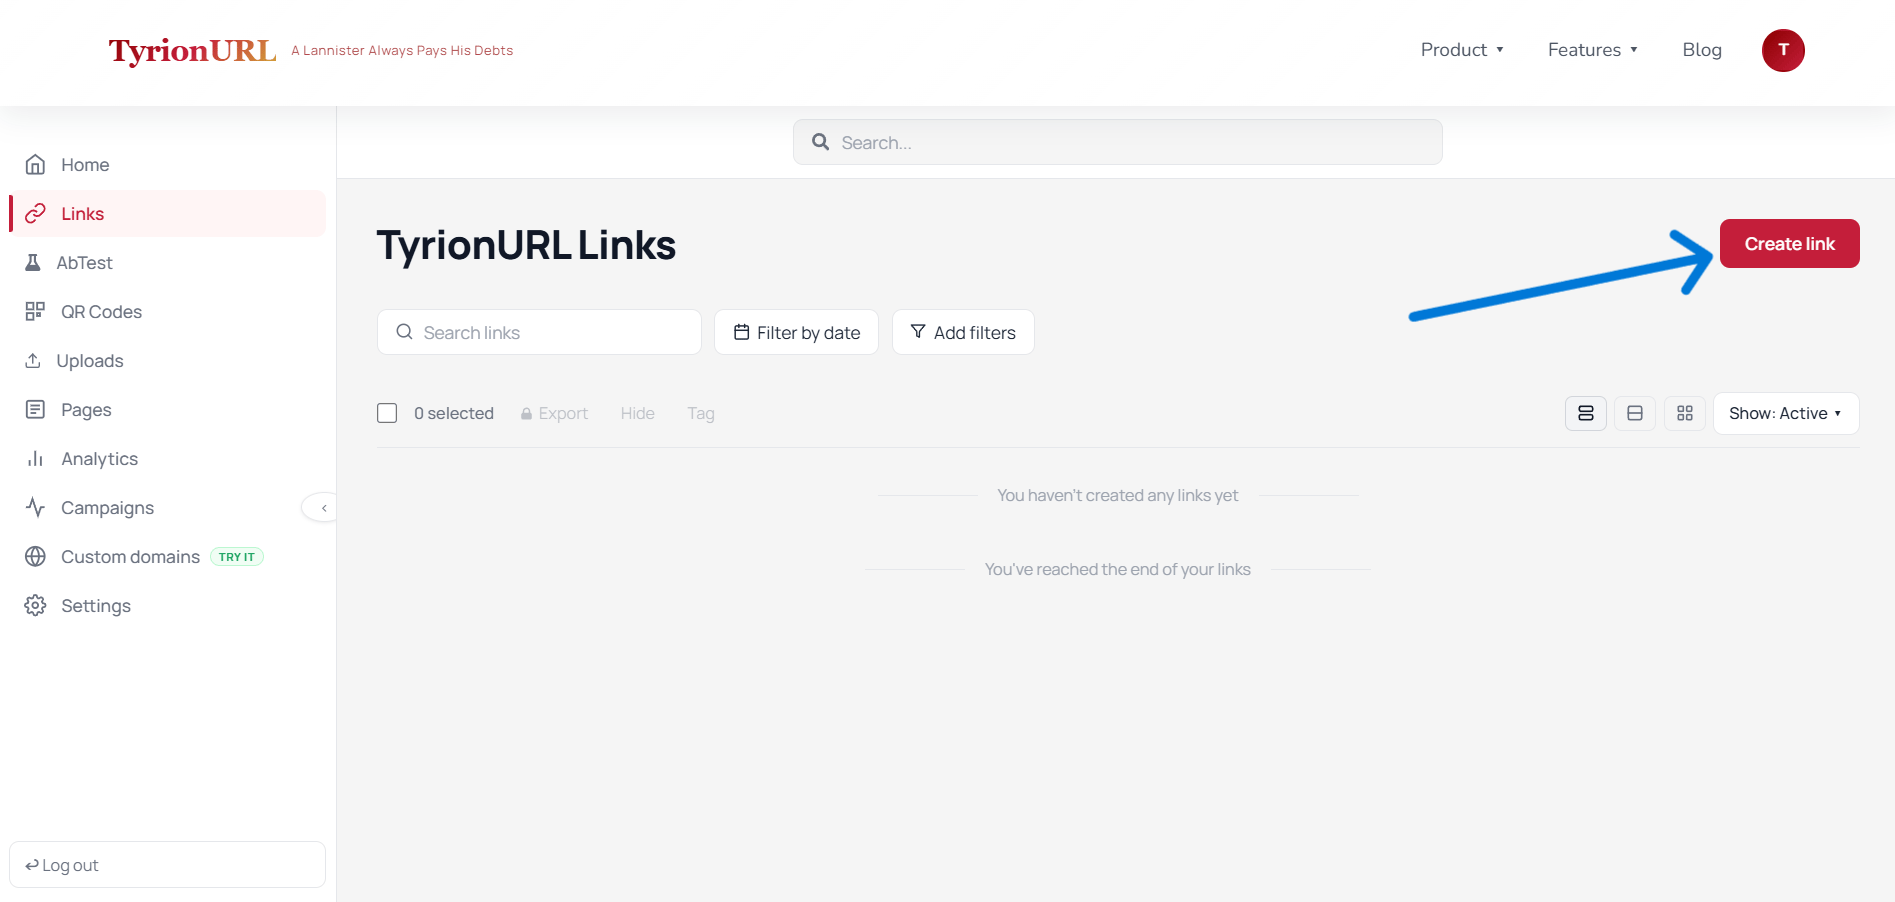Click the TyrionURL logo
The width and height of the screenshot is (1895, 902).
192,50
